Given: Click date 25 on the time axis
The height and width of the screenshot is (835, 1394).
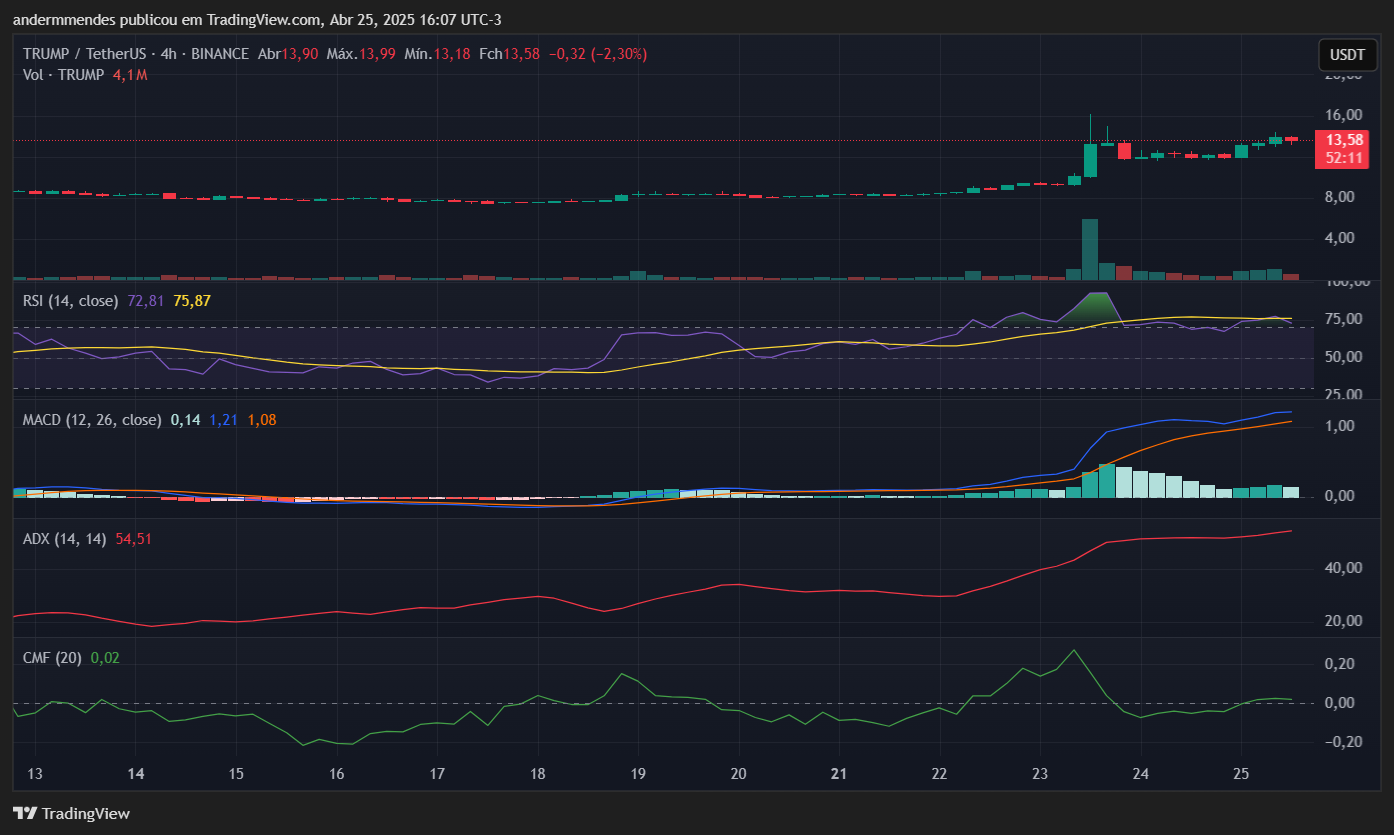Looking at the screenshot, I should tap(1240, 774).
